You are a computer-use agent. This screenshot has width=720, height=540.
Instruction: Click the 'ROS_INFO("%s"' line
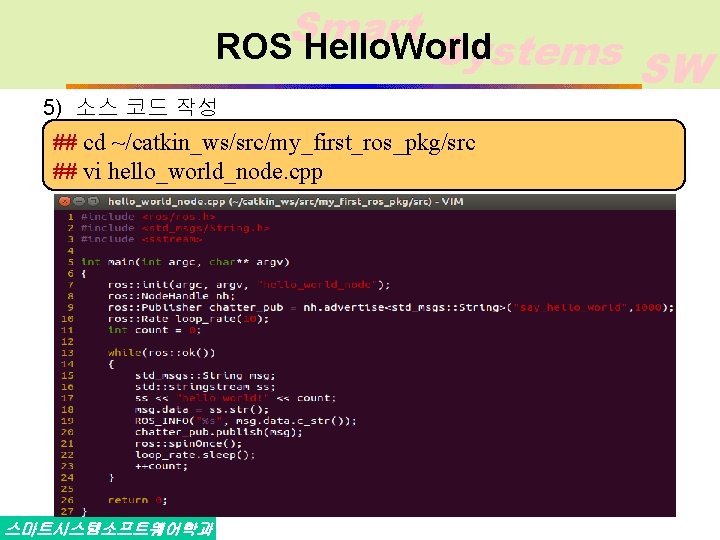(246, 421)
